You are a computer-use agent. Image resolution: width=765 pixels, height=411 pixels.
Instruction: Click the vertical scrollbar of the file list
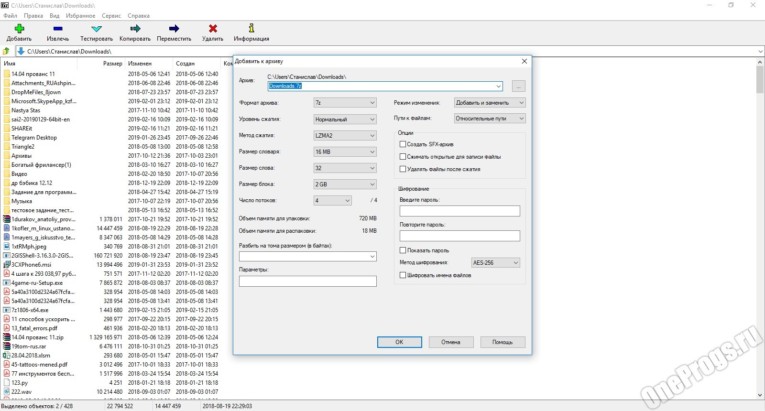(760, 228)
